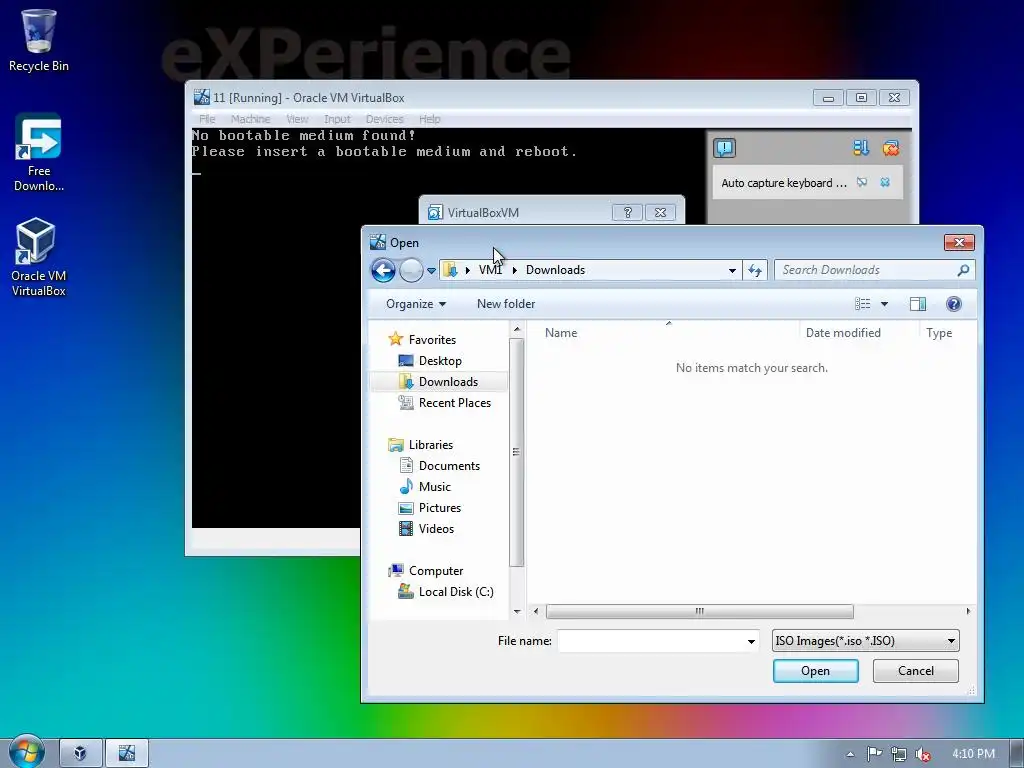Click the taskbar clock showing 4:10 PM
1024x768 pixels.
click(973, 754)
